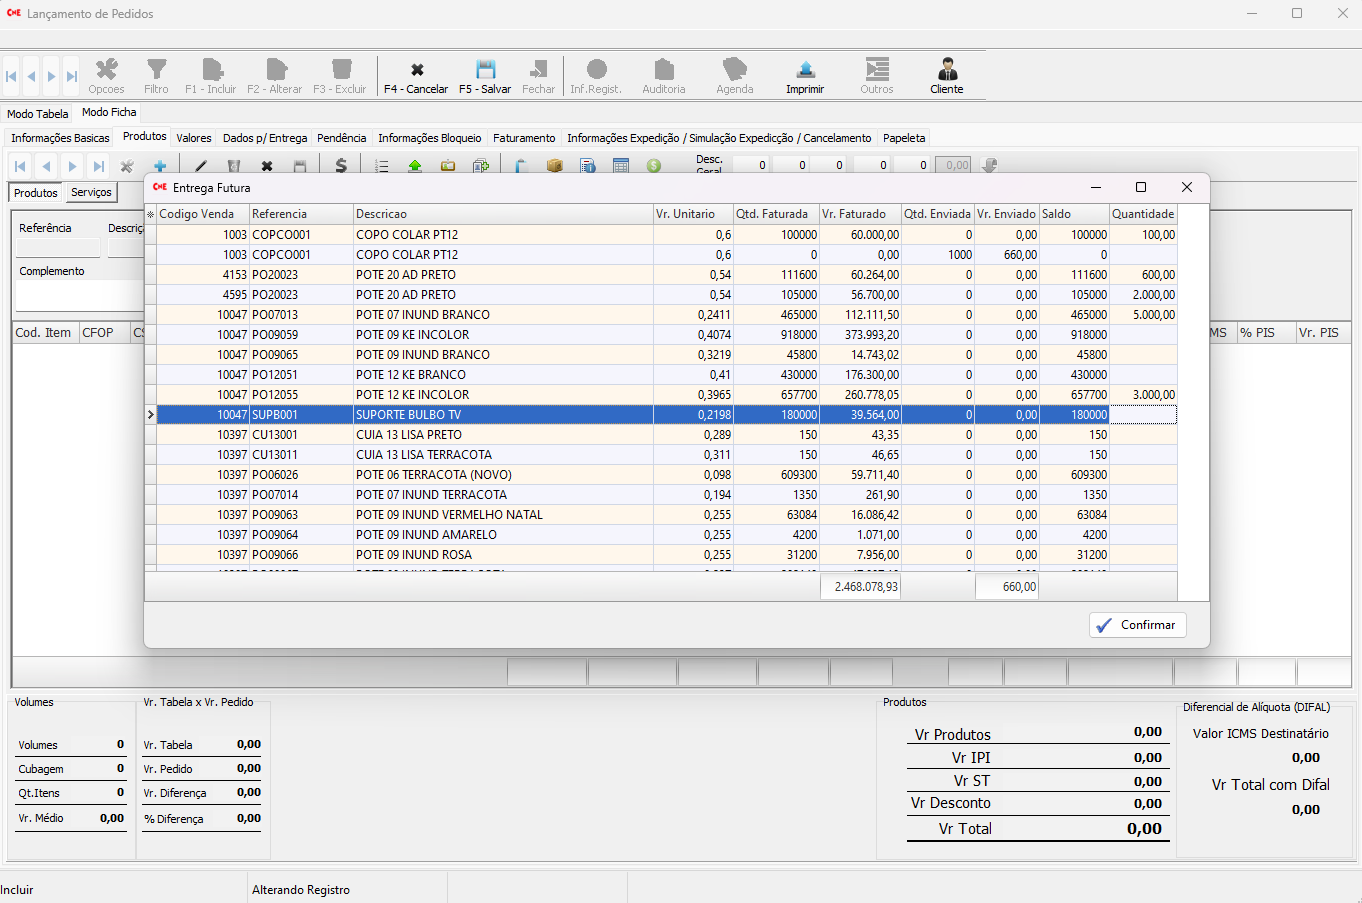
Task: Maximize the Entrega Futura dialog
Action: click(x=1140, y=187)
